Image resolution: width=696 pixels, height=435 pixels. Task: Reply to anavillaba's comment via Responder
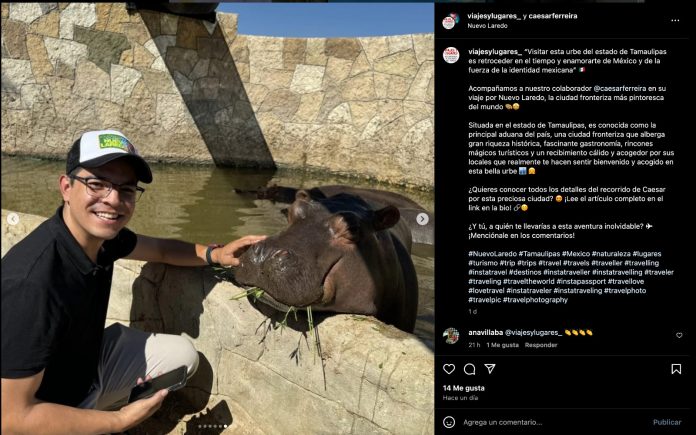541,345
